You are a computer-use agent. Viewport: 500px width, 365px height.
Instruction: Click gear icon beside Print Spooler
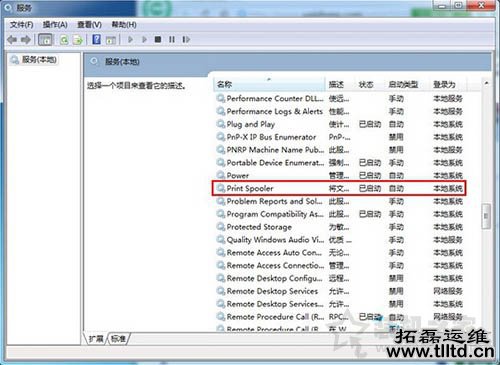coord(221,188)
